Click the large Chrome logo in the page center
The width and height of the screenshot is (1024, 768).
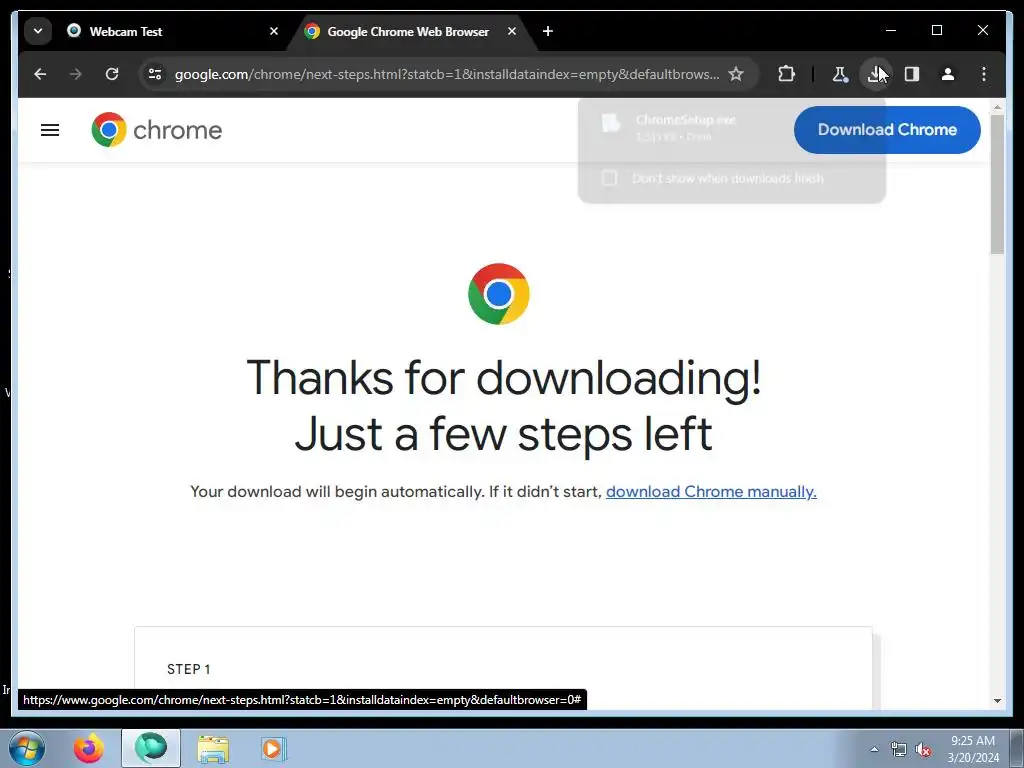pos(498,294)
